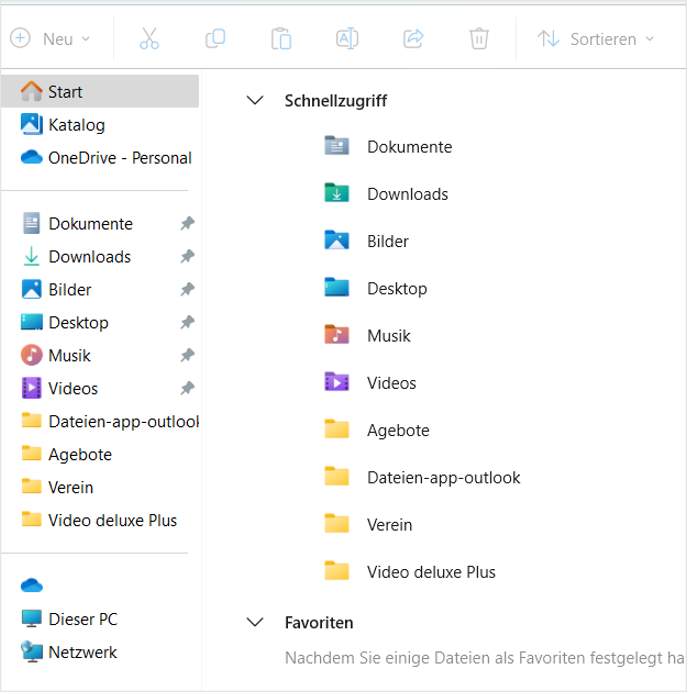This screenshot has height=694, width=689.
Task: Select Start in the navigation pane
Action: tap(100, 92)
